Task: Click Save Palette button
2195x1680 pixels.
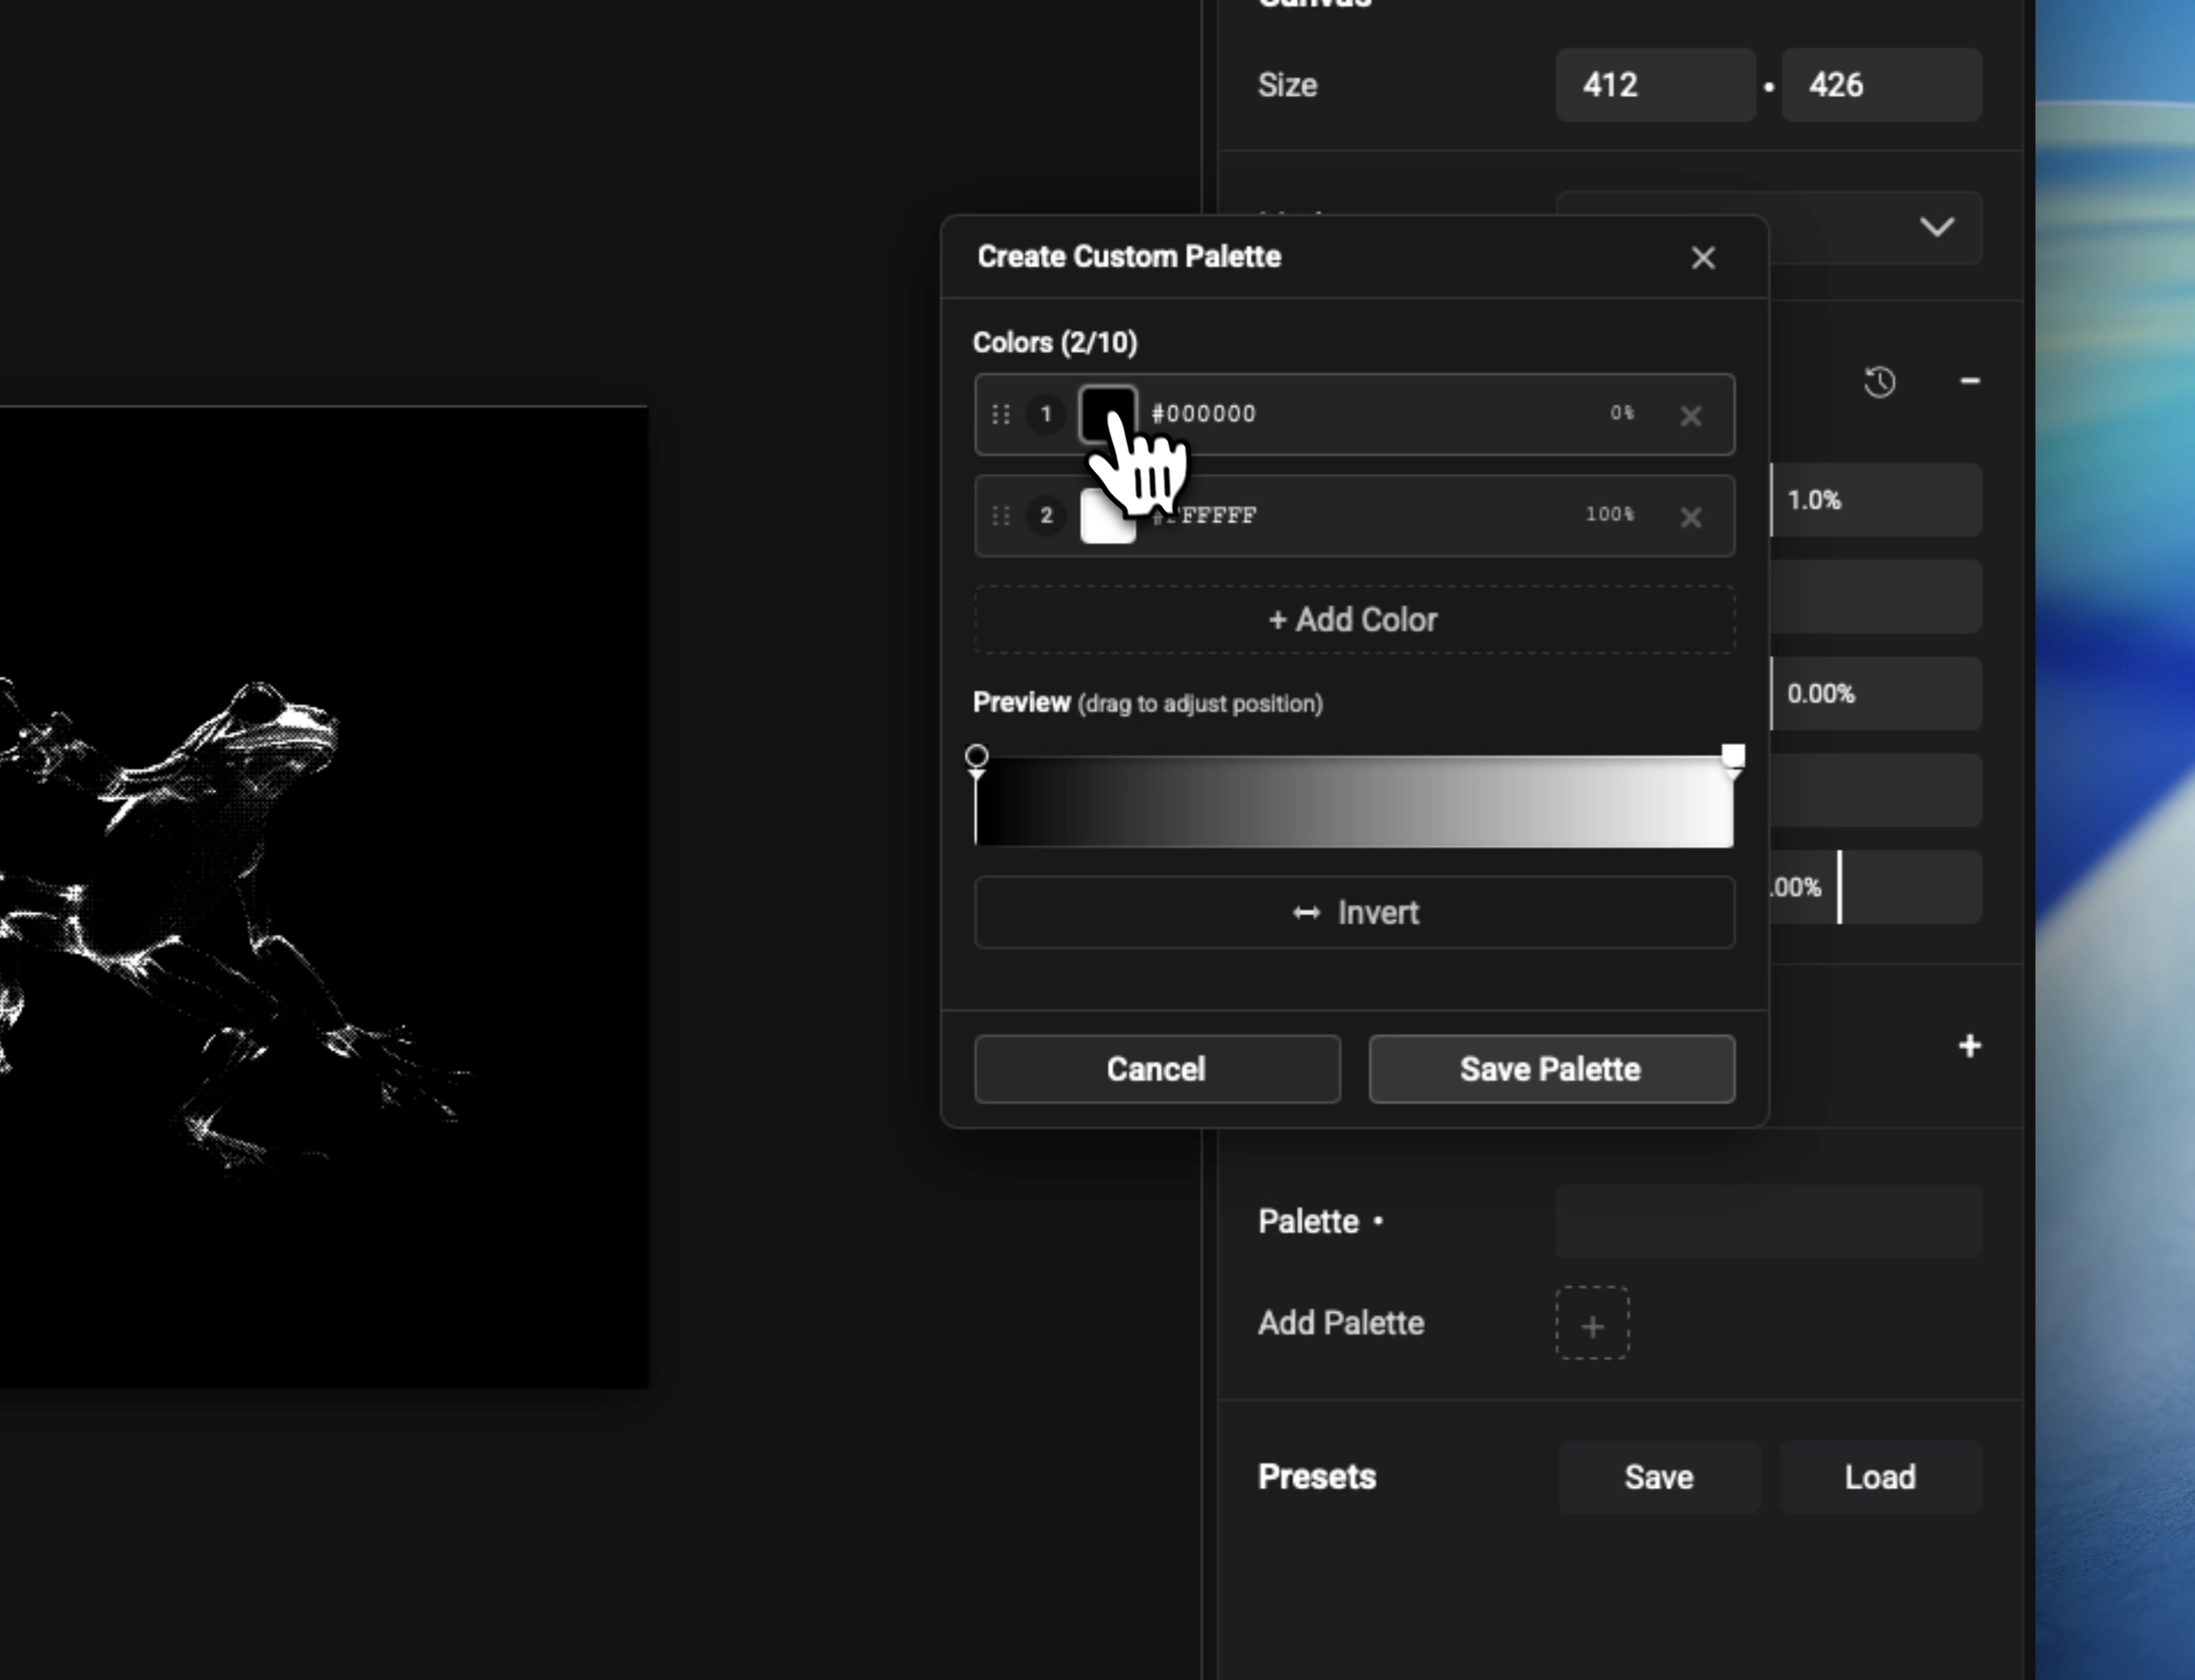Action: tap(1550, 1069)
